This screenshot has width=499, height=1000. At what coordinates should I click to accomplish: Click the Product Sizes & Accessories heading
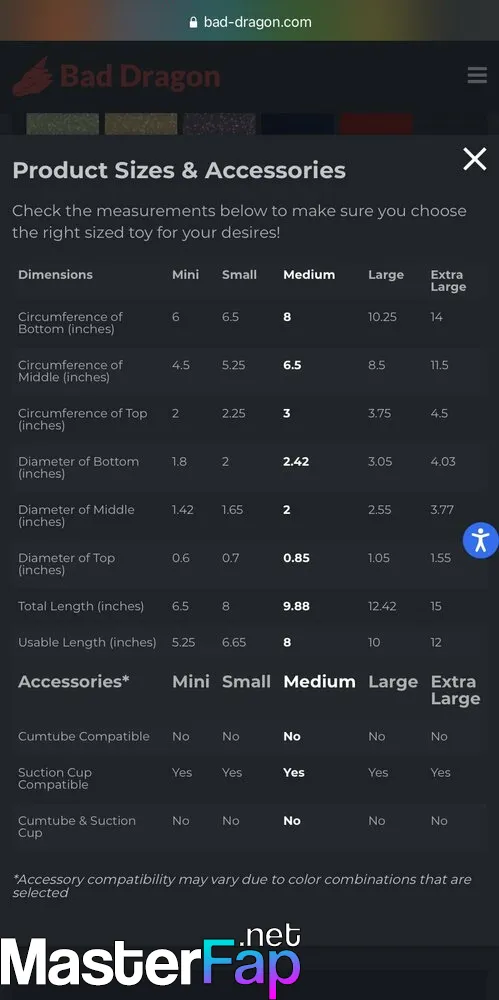point(179,170)
